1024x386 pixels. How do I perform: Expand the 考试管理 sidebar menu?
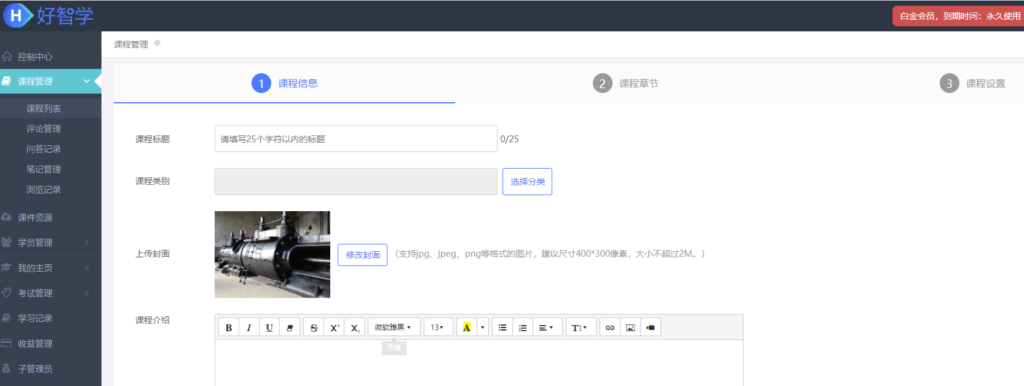[50, 293]
